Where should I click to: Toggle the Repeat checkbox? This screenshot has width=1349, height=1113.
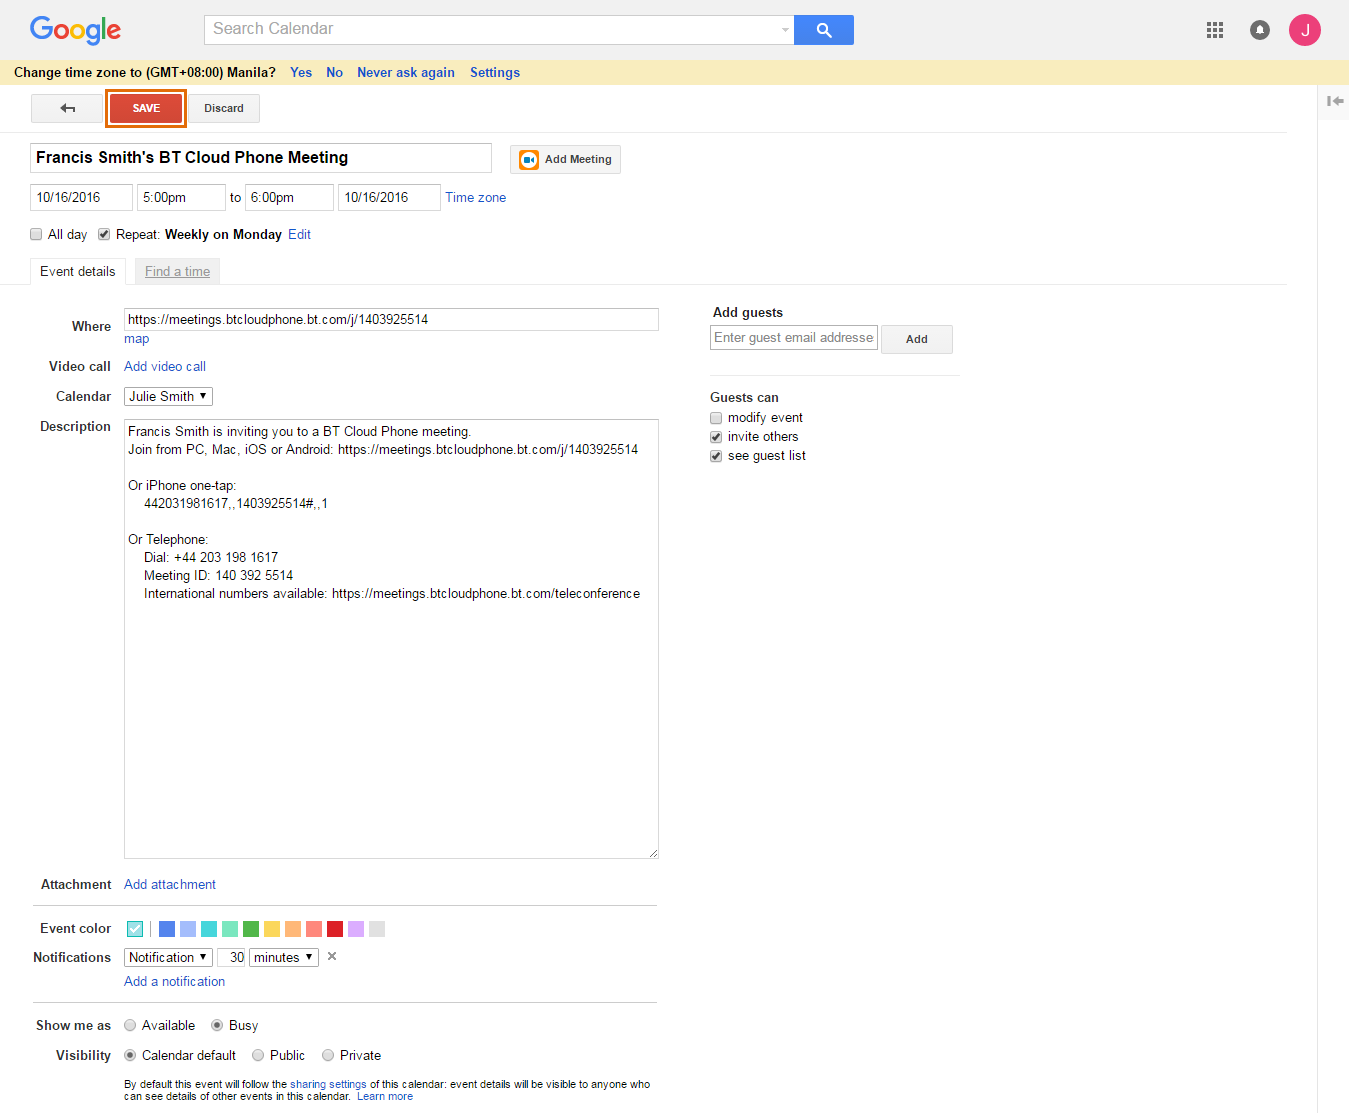coord(104,234)
